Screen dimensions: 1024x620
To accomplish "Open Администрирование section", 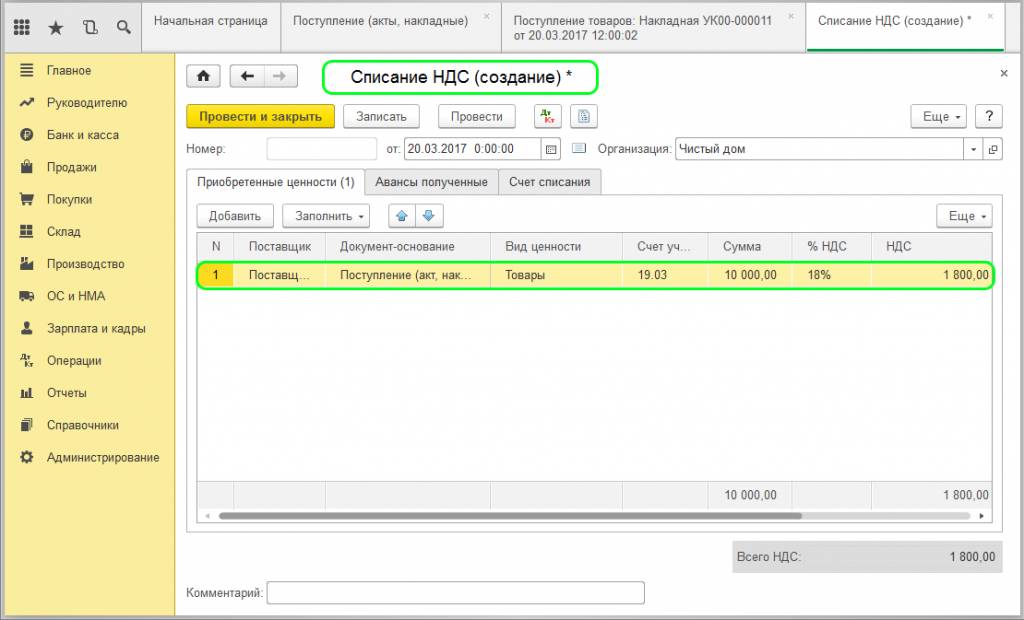I will (x=103, y=457).
